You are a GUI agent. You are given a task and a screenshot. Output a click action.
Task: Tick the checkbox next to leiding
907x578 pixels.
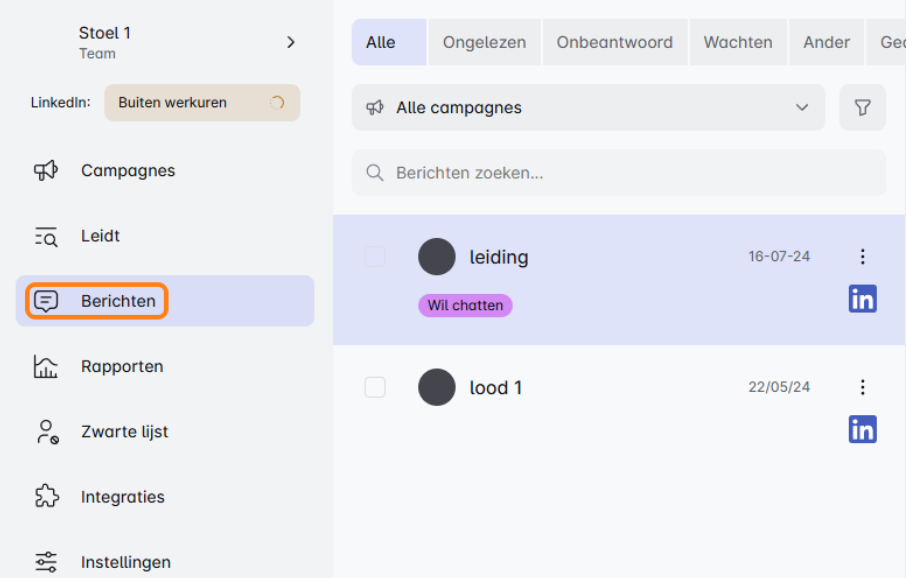click(375, 257)
